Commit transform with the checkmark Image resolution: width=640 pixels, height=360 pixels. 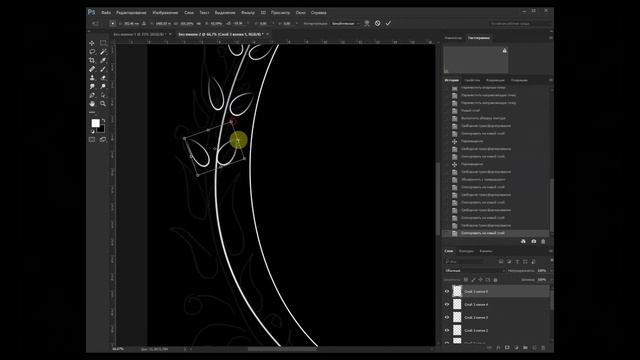388,23
